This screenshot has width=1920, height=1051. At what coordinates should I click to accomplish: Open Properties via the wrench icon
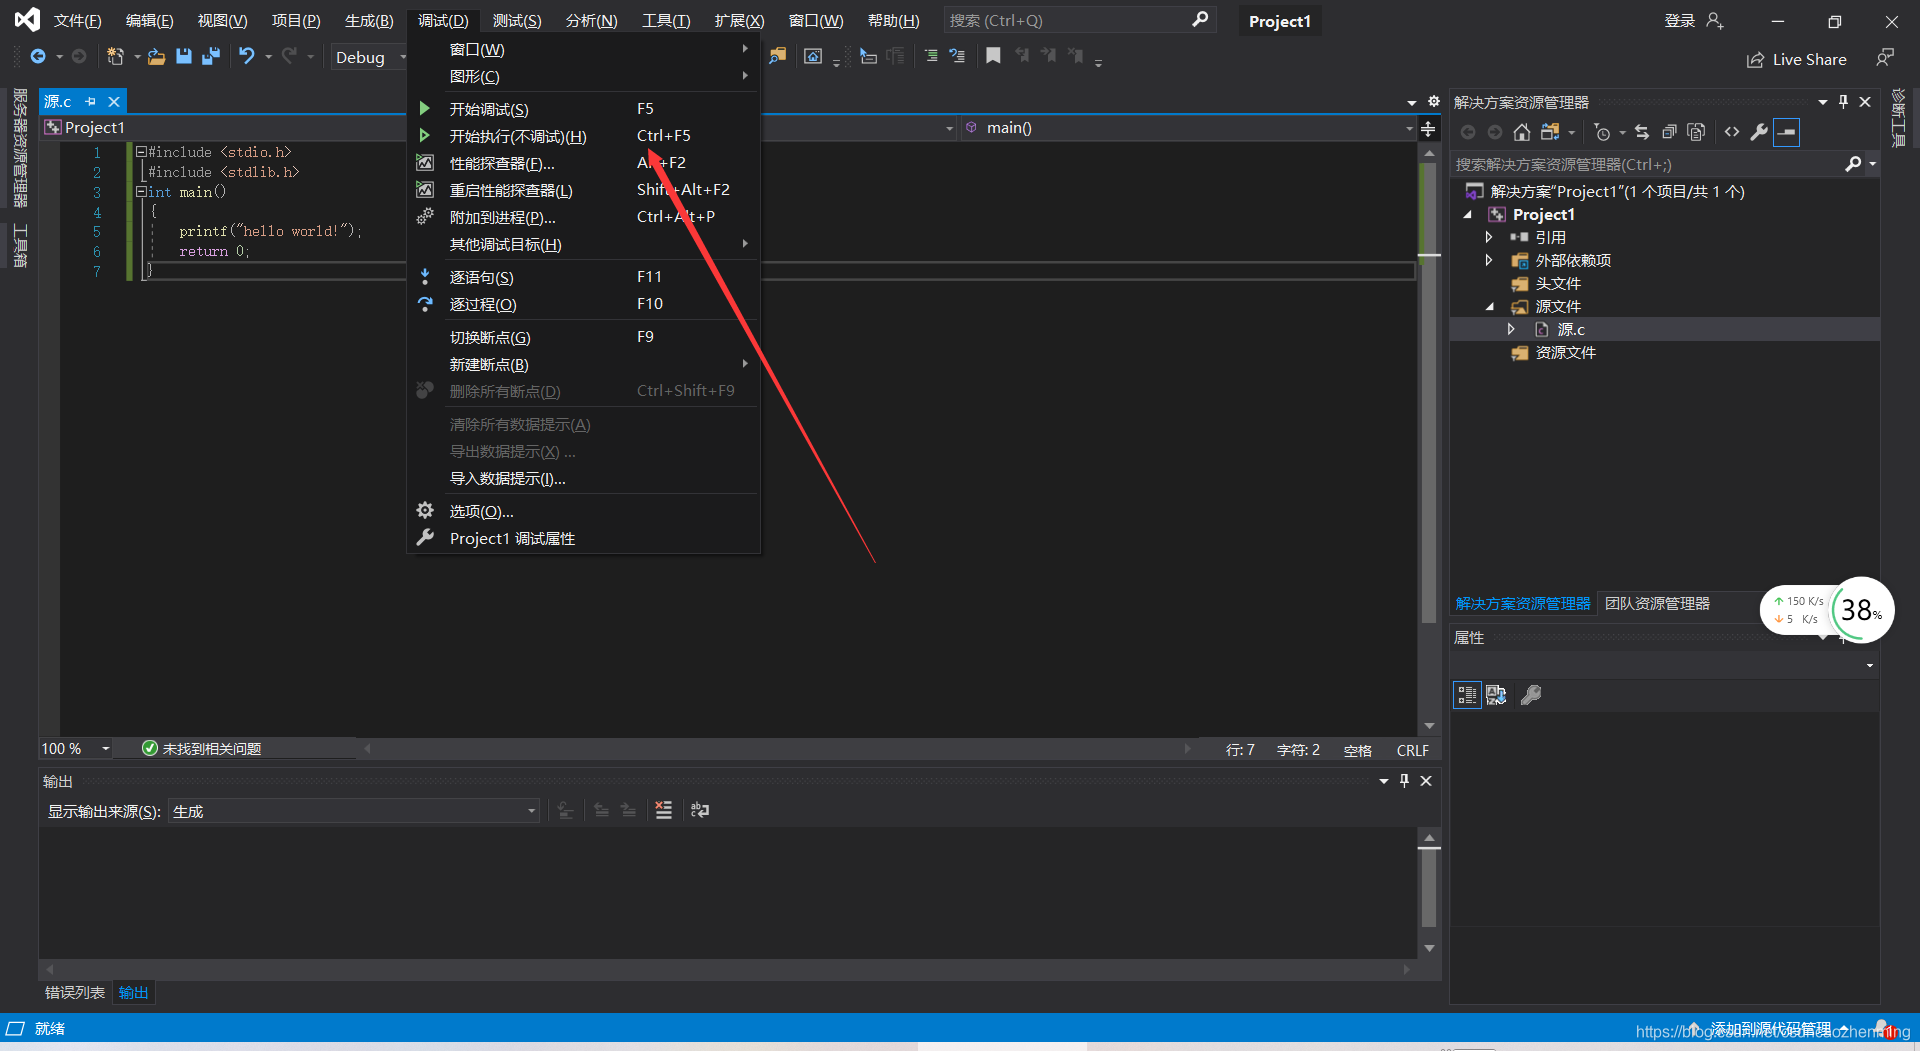click(x=1759, y=131)
